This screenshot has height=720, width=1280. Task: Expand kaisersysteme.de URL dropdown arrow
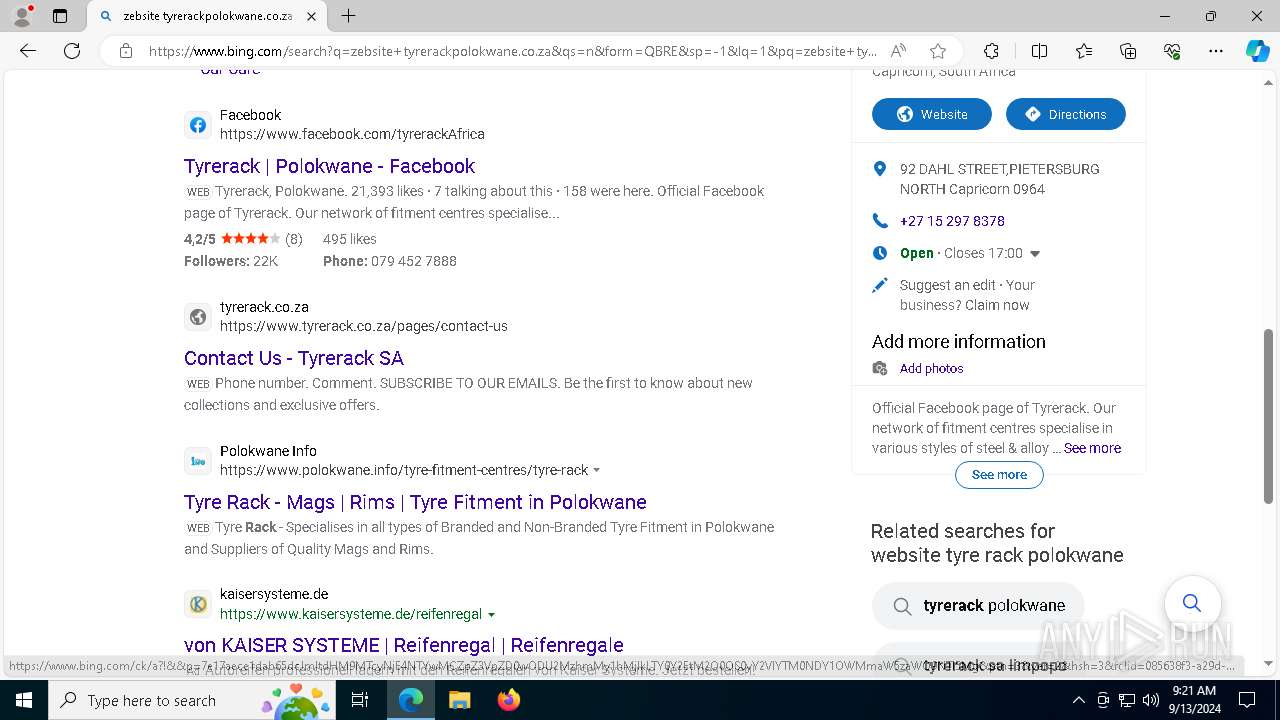491,614
